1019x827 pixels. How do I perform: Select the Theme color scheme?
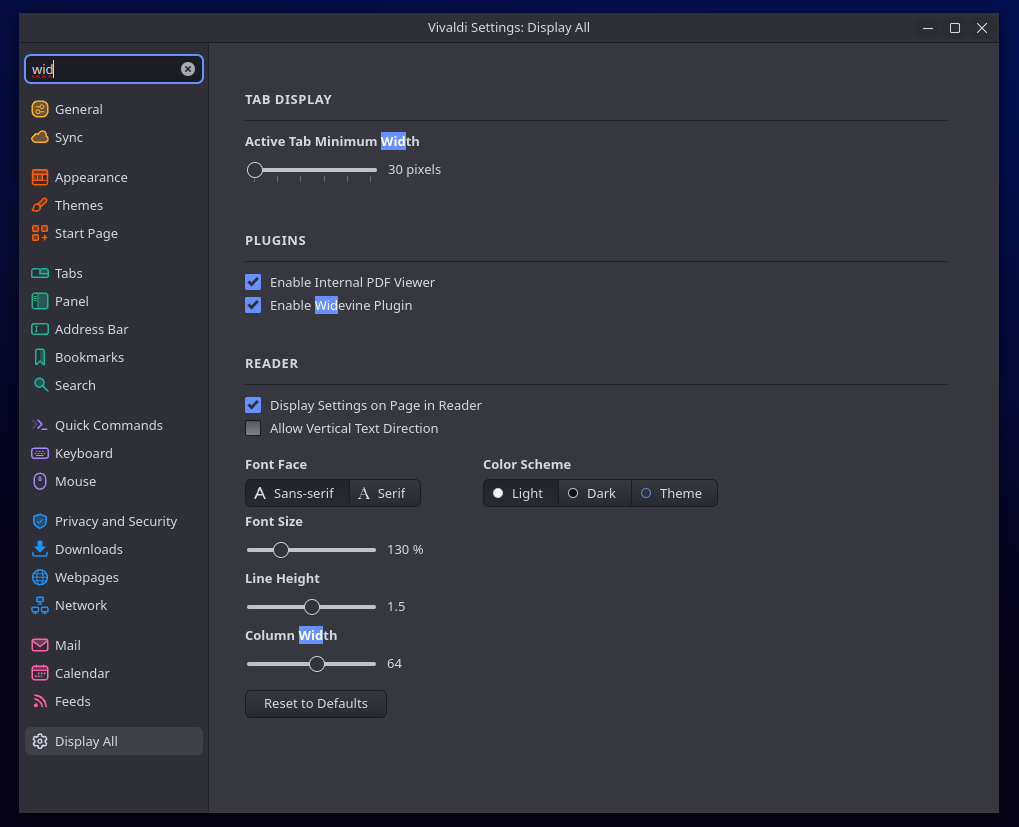click(x=674, y=494)
